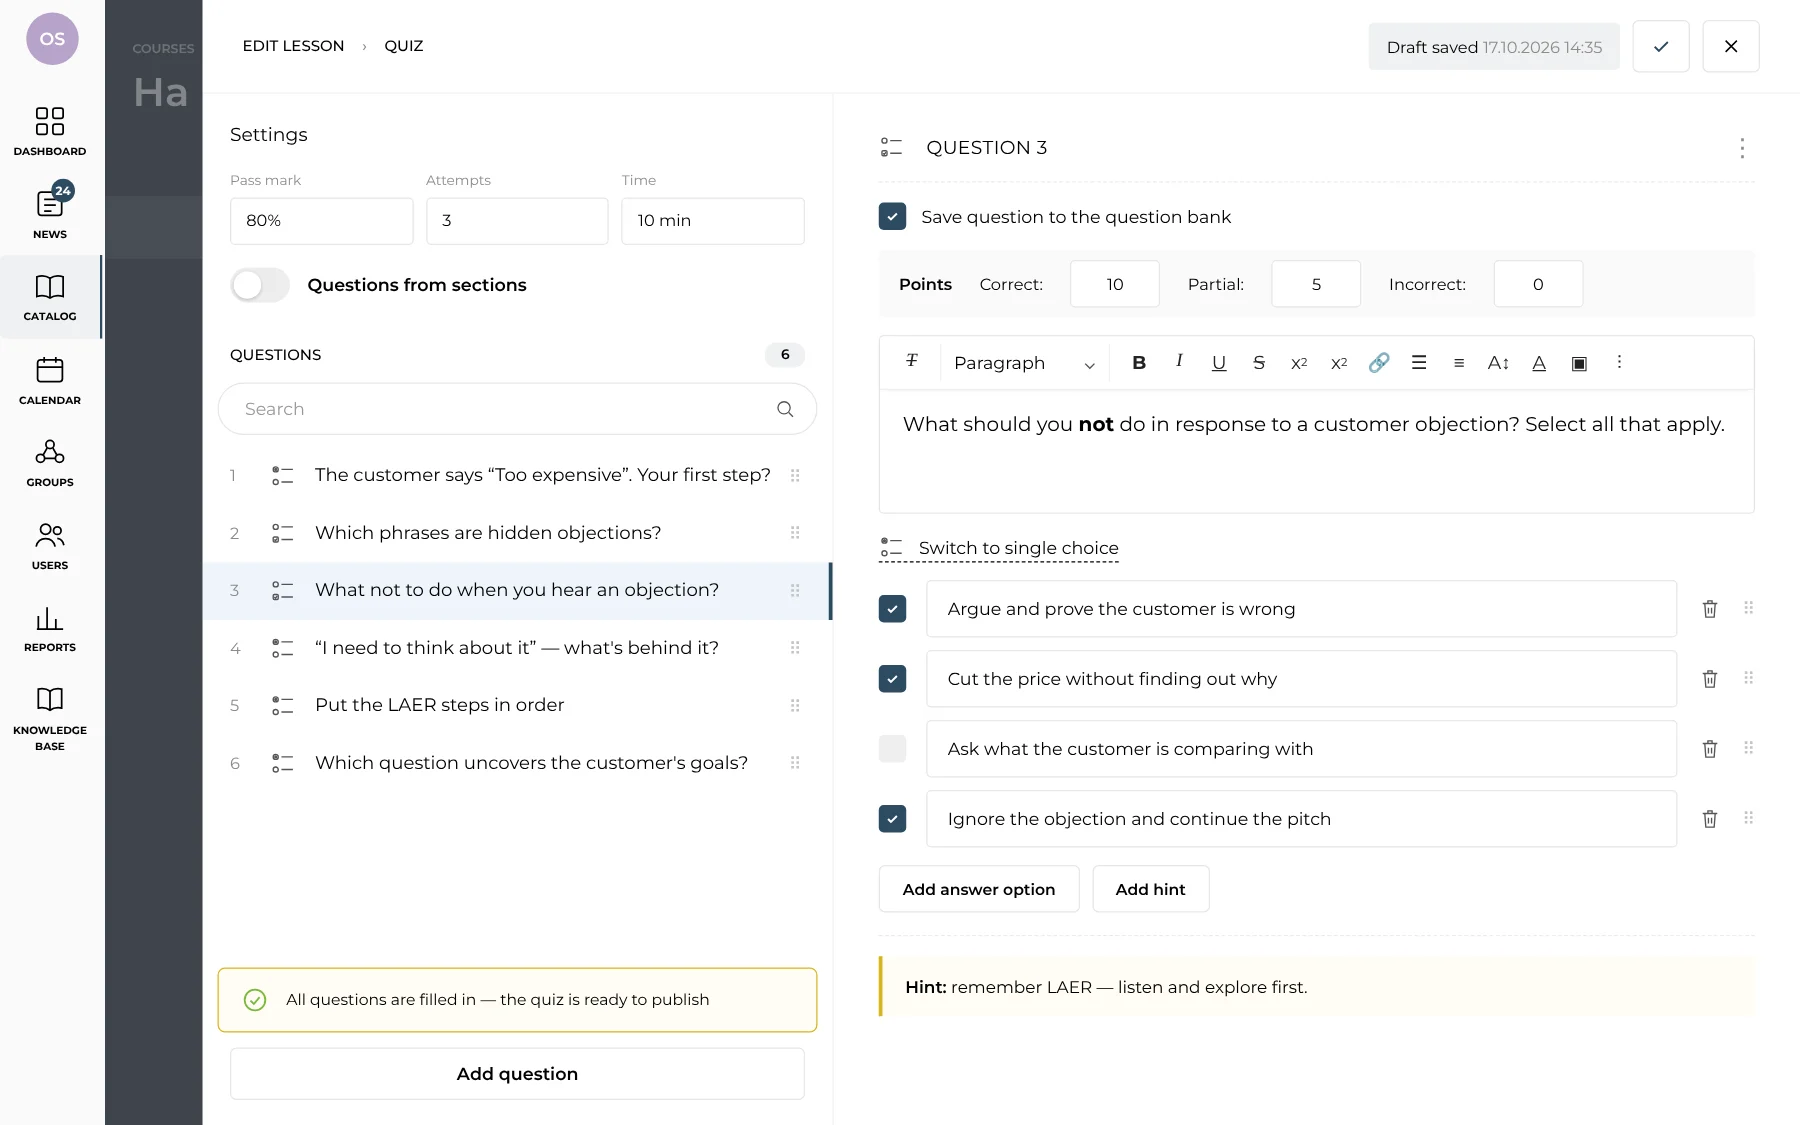Delete the "Ignore the objection" answer option
Screen dimensions: 1800x1125
1710,819
